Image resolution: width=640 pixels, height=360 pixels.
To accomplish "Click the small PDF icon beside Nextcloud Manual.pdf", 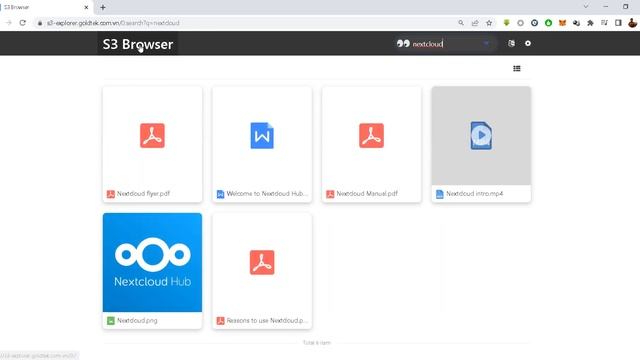I will coord(330,194).
